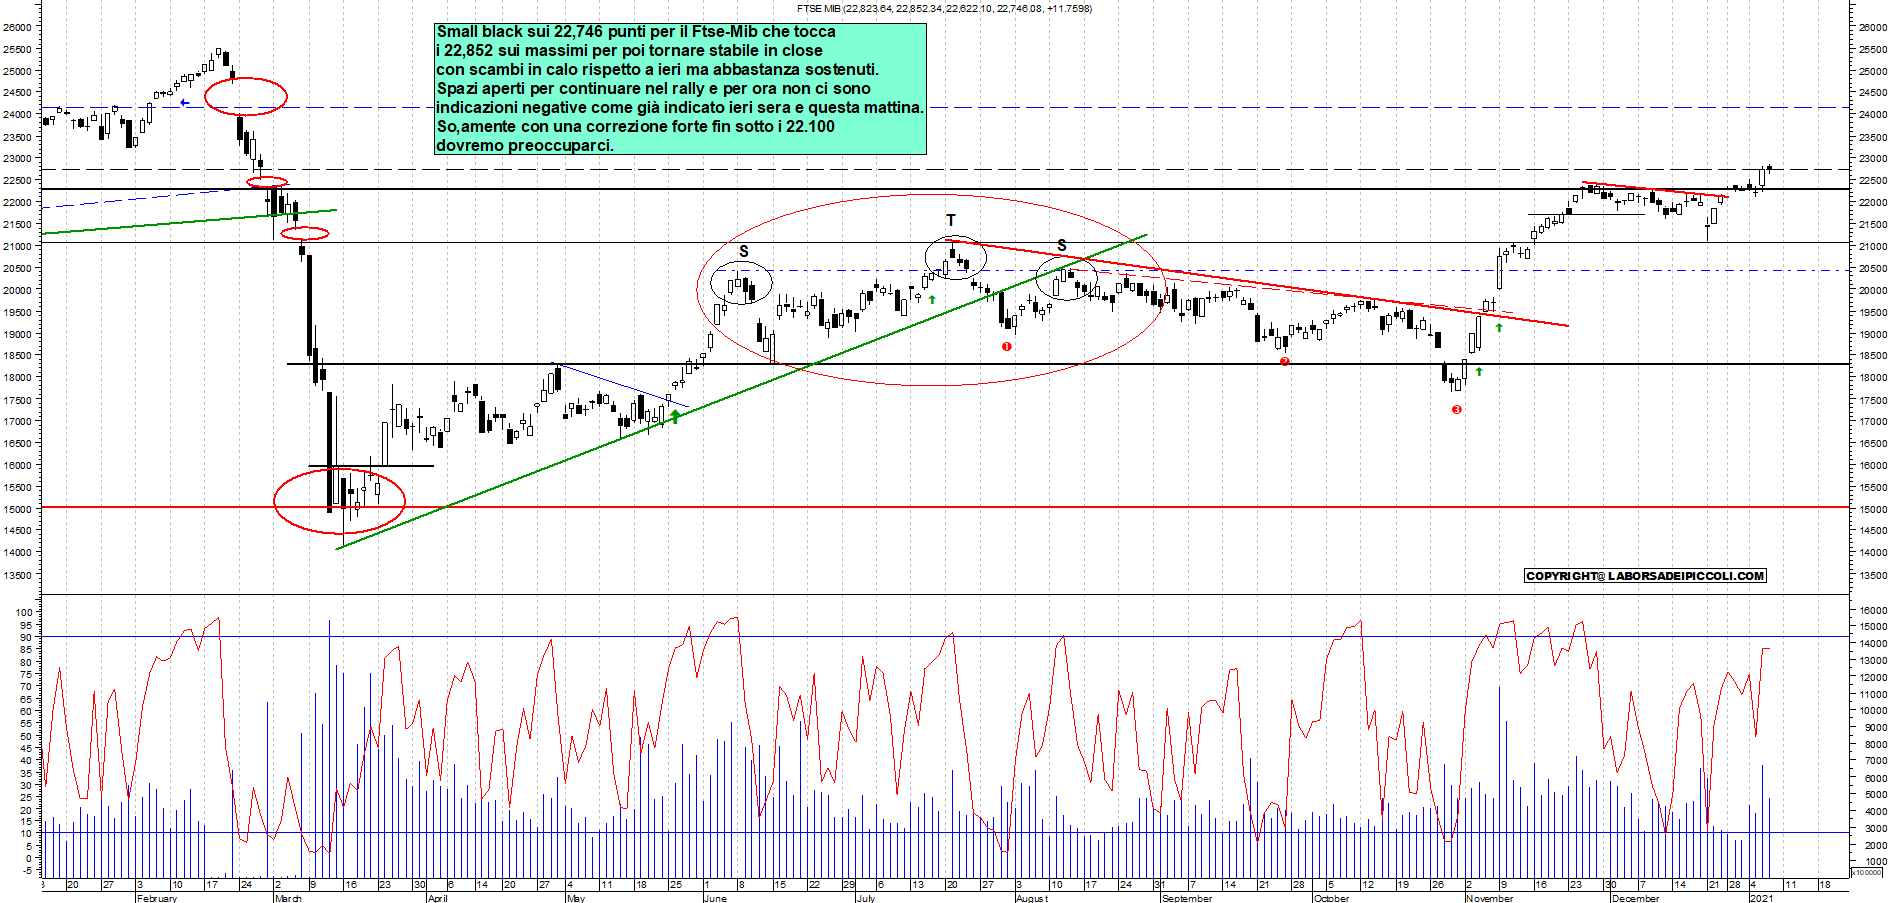Click the June month label
Screen dimensions: 1890x903
point(715,898)
